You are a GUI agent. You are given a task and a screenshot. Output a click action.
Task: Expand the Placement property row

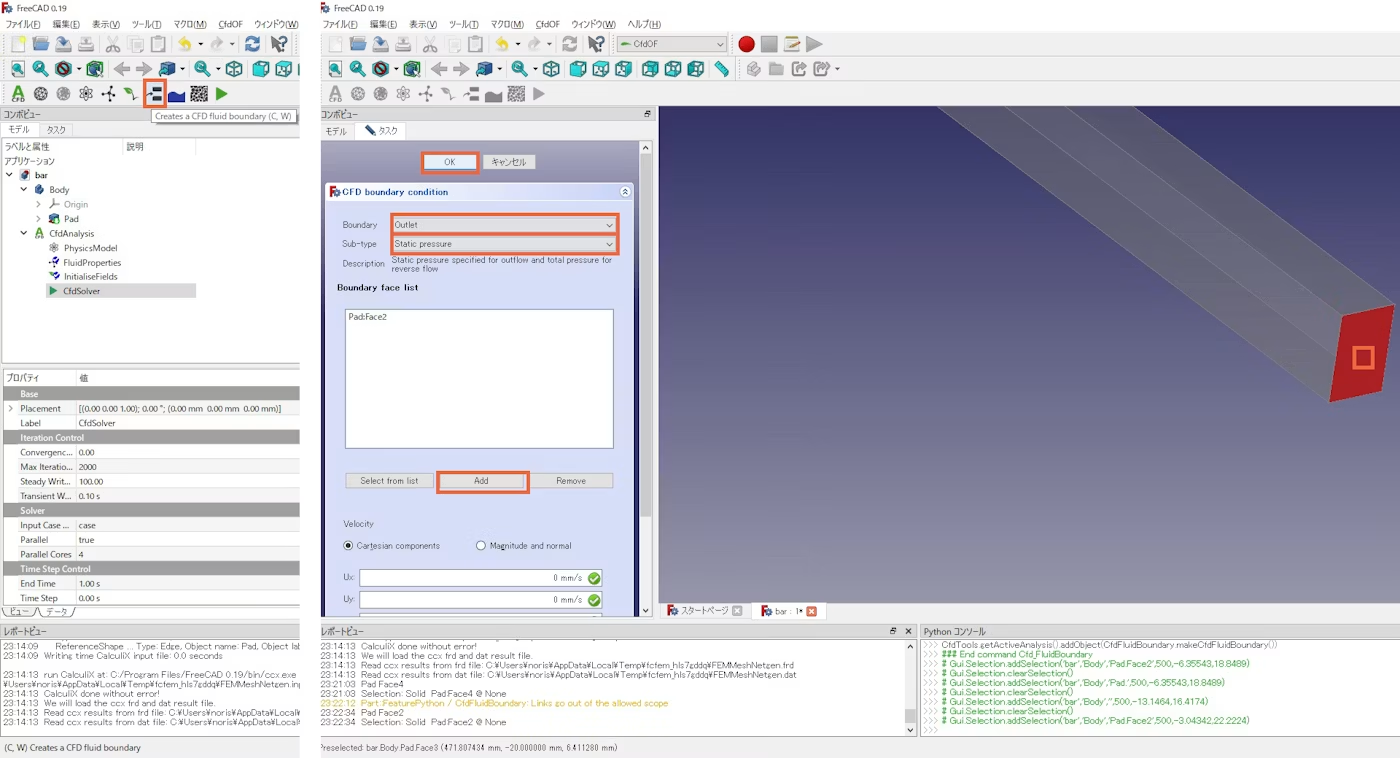coord(11,408)
